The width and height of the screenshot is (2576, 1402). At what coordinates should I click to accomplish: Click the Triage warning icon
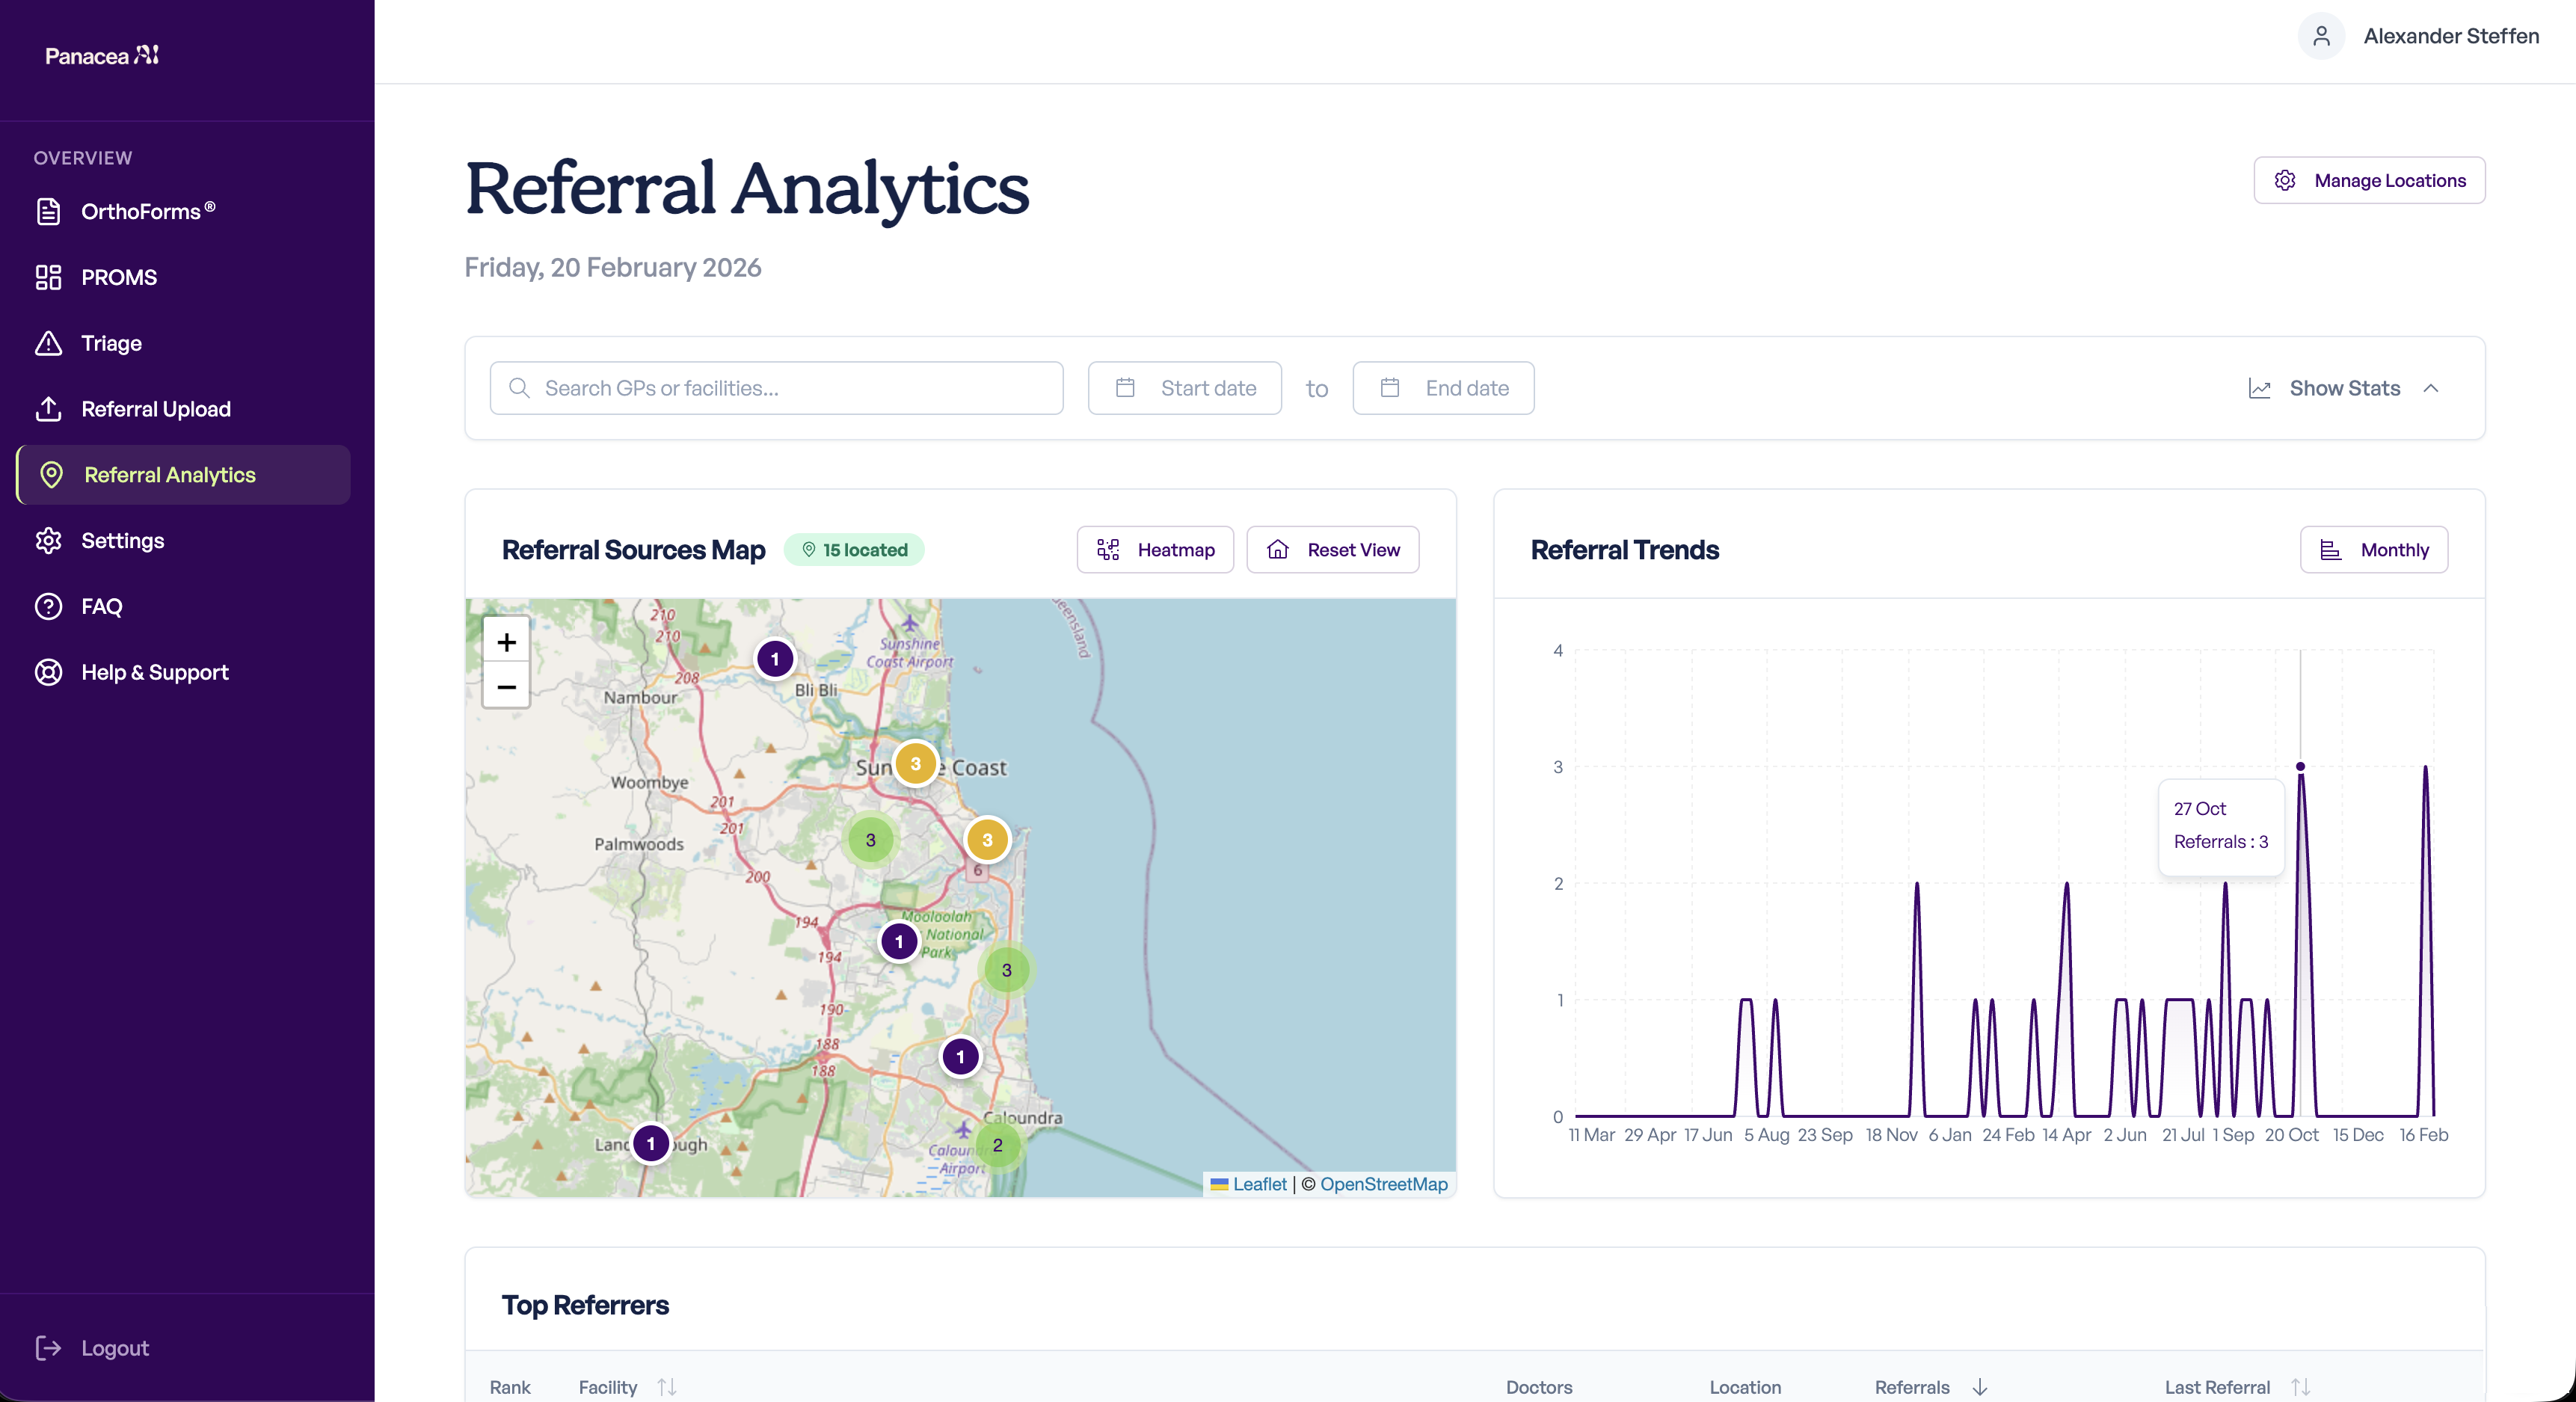click(x=48, y=343)
